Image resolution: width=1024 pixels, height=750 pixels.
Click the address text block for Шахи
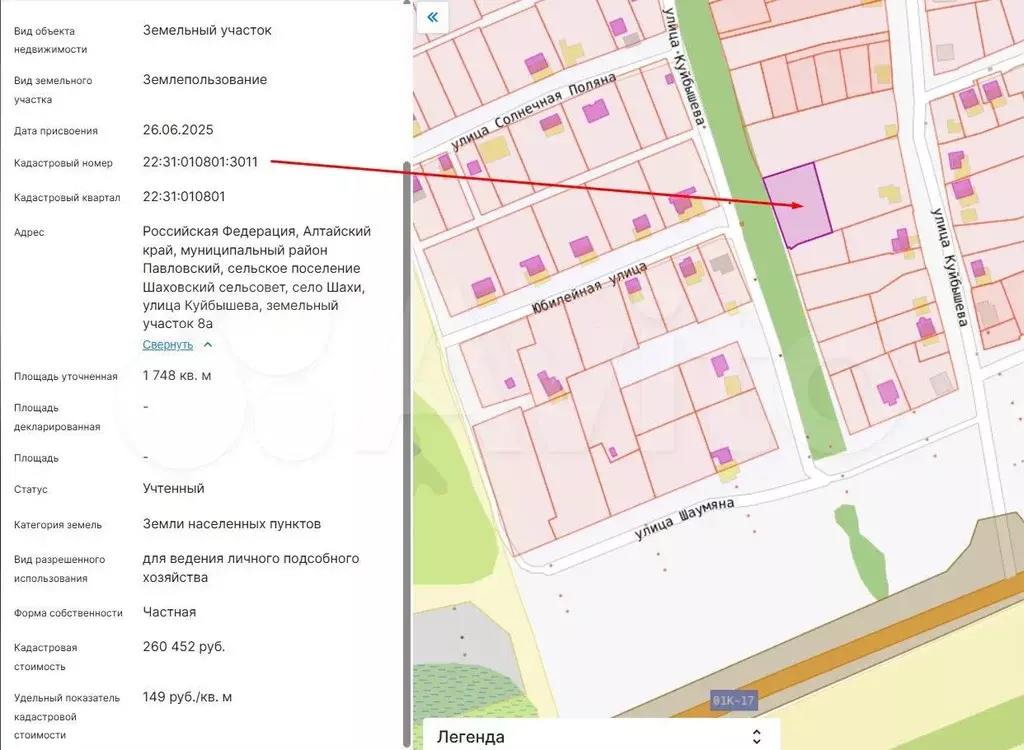[x=256, y=277]
